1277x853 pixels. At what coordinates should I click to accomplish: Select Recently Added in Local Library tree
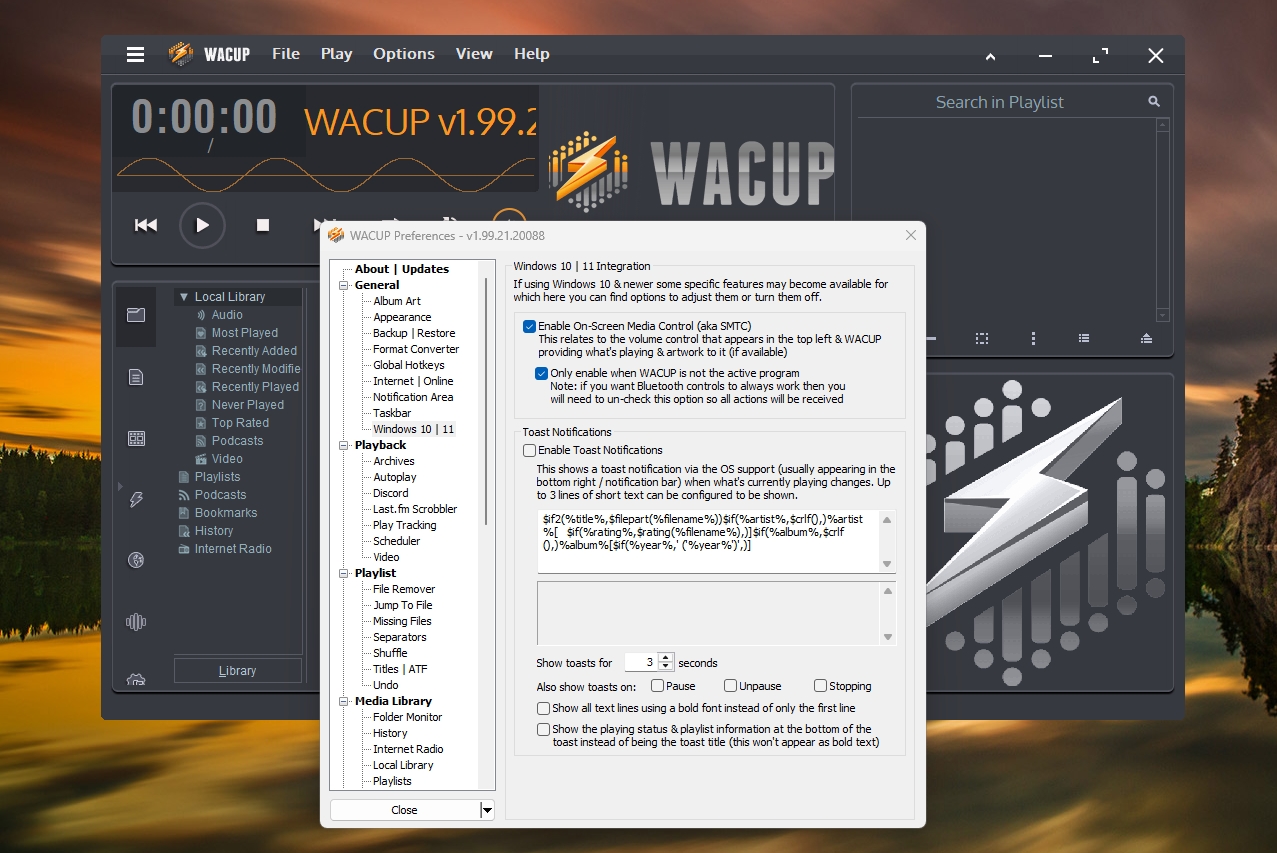(x=254, y=351)
